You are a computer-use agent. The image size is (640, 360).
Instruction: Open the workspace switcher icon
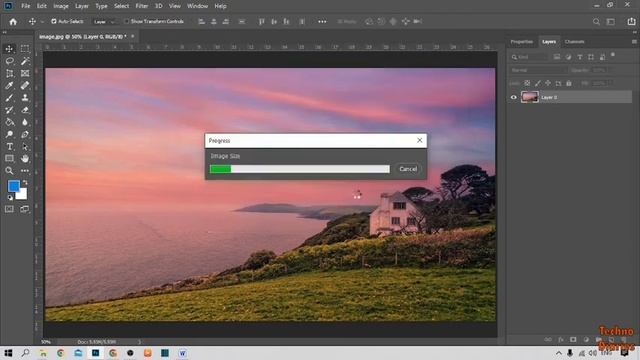click(x=611, y=22)
